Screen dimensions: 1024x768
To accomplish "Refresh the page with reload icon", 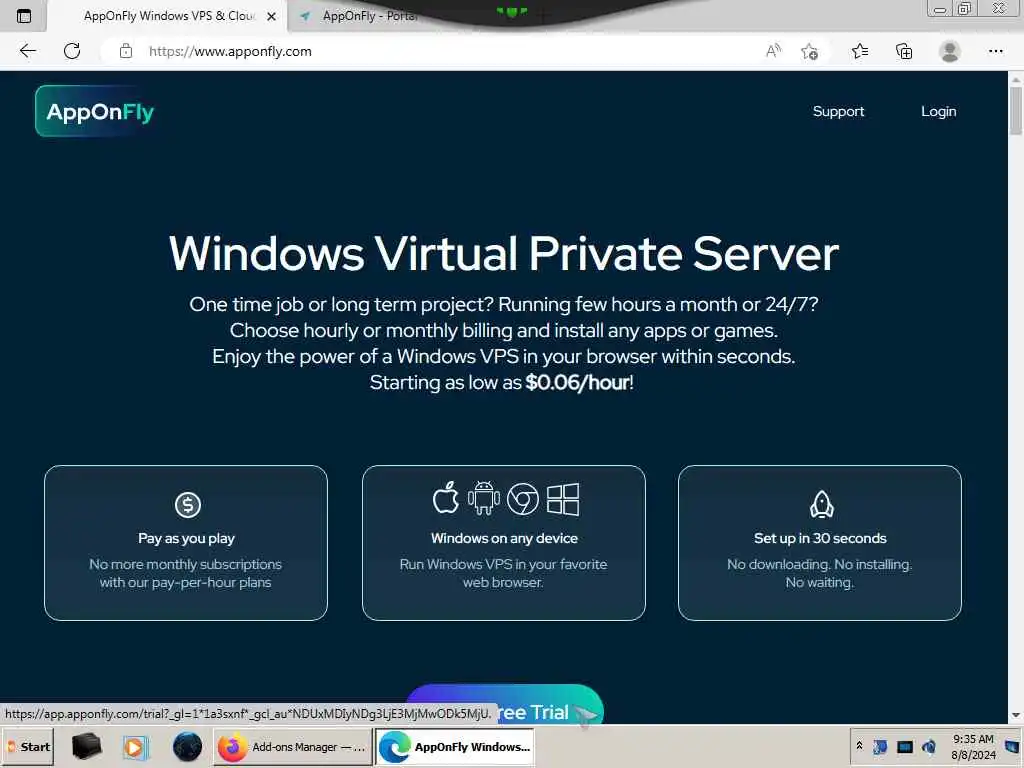I will click(72, 51).
